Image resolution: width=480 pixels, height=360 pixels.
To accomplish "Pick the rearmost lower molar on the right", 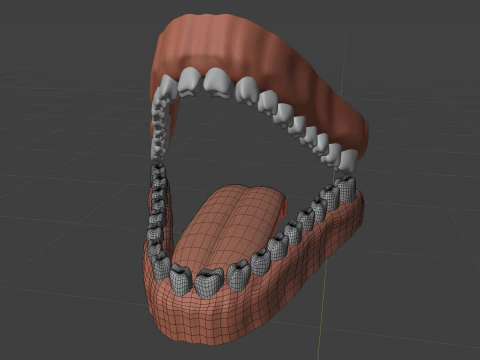I will tap(347, 189).
